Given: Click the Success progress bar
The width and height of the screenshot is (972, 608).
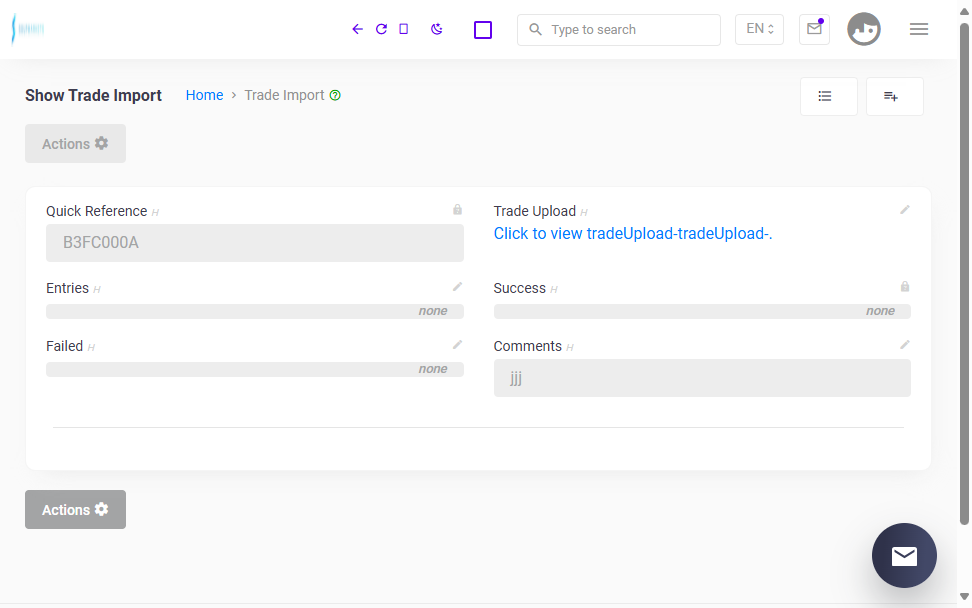Looking at the screenshot, I should (702, 311).
